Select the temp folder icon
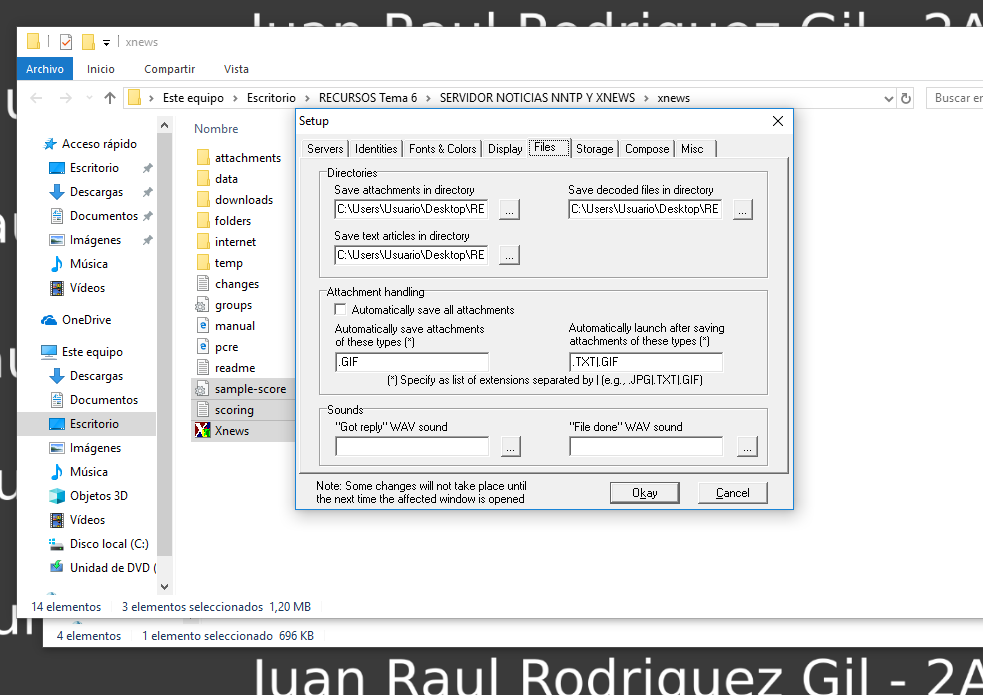Viewport: 983px width, 695px height. point(203,263)
